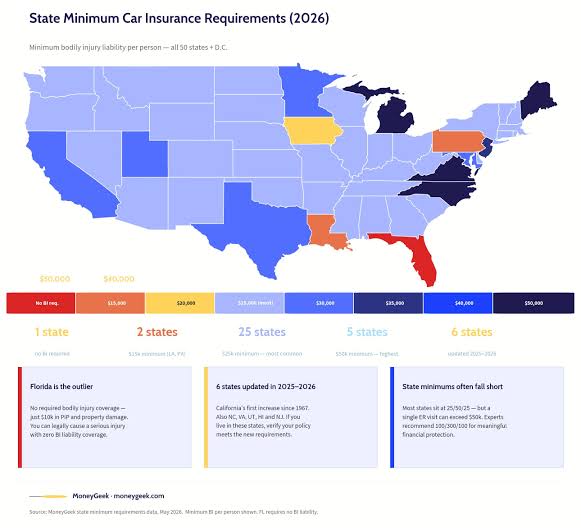Select the orange Pennsylvania state

[x=458, y=141]
